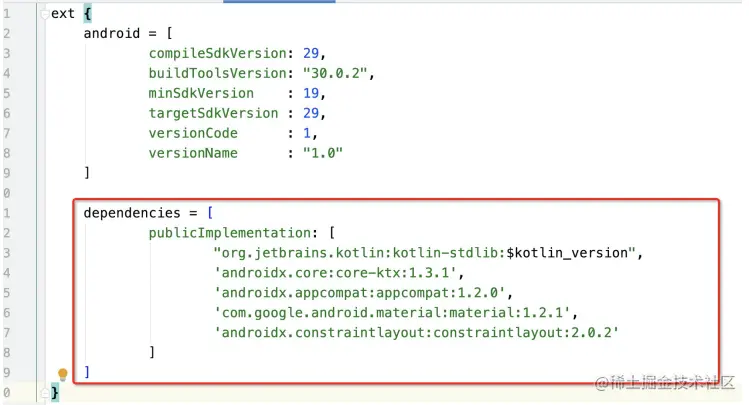Click the "1.0" versionName value
The image size is (749, 405).
[x=323, y=153]
